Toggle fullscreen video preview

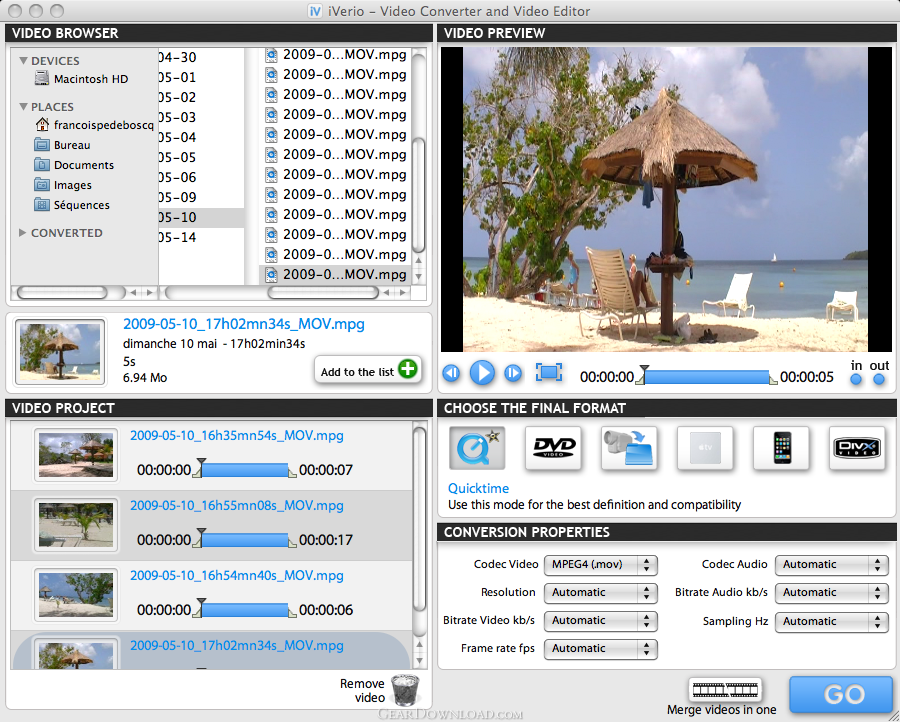(549, 372)
